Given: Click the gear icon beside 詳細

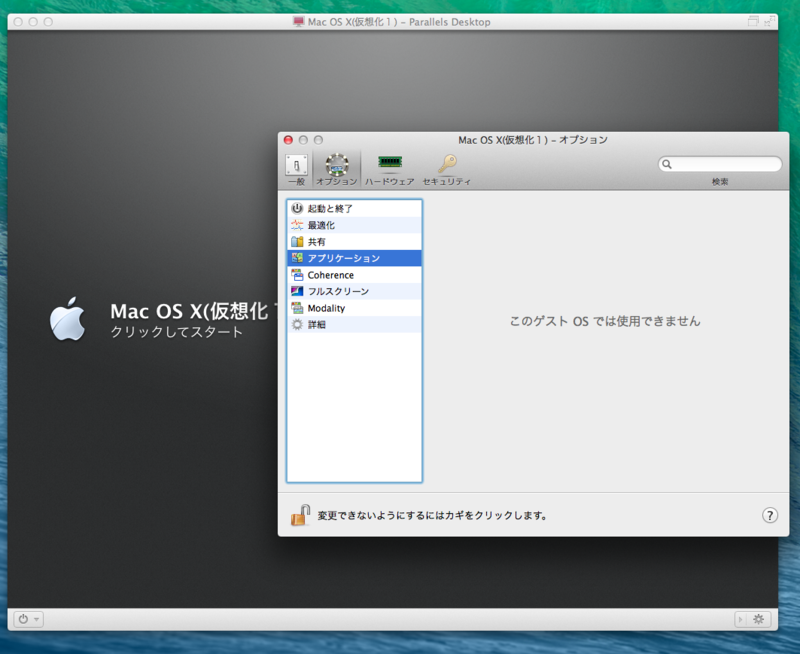Looking at the screenshot, I should [297, 324].
